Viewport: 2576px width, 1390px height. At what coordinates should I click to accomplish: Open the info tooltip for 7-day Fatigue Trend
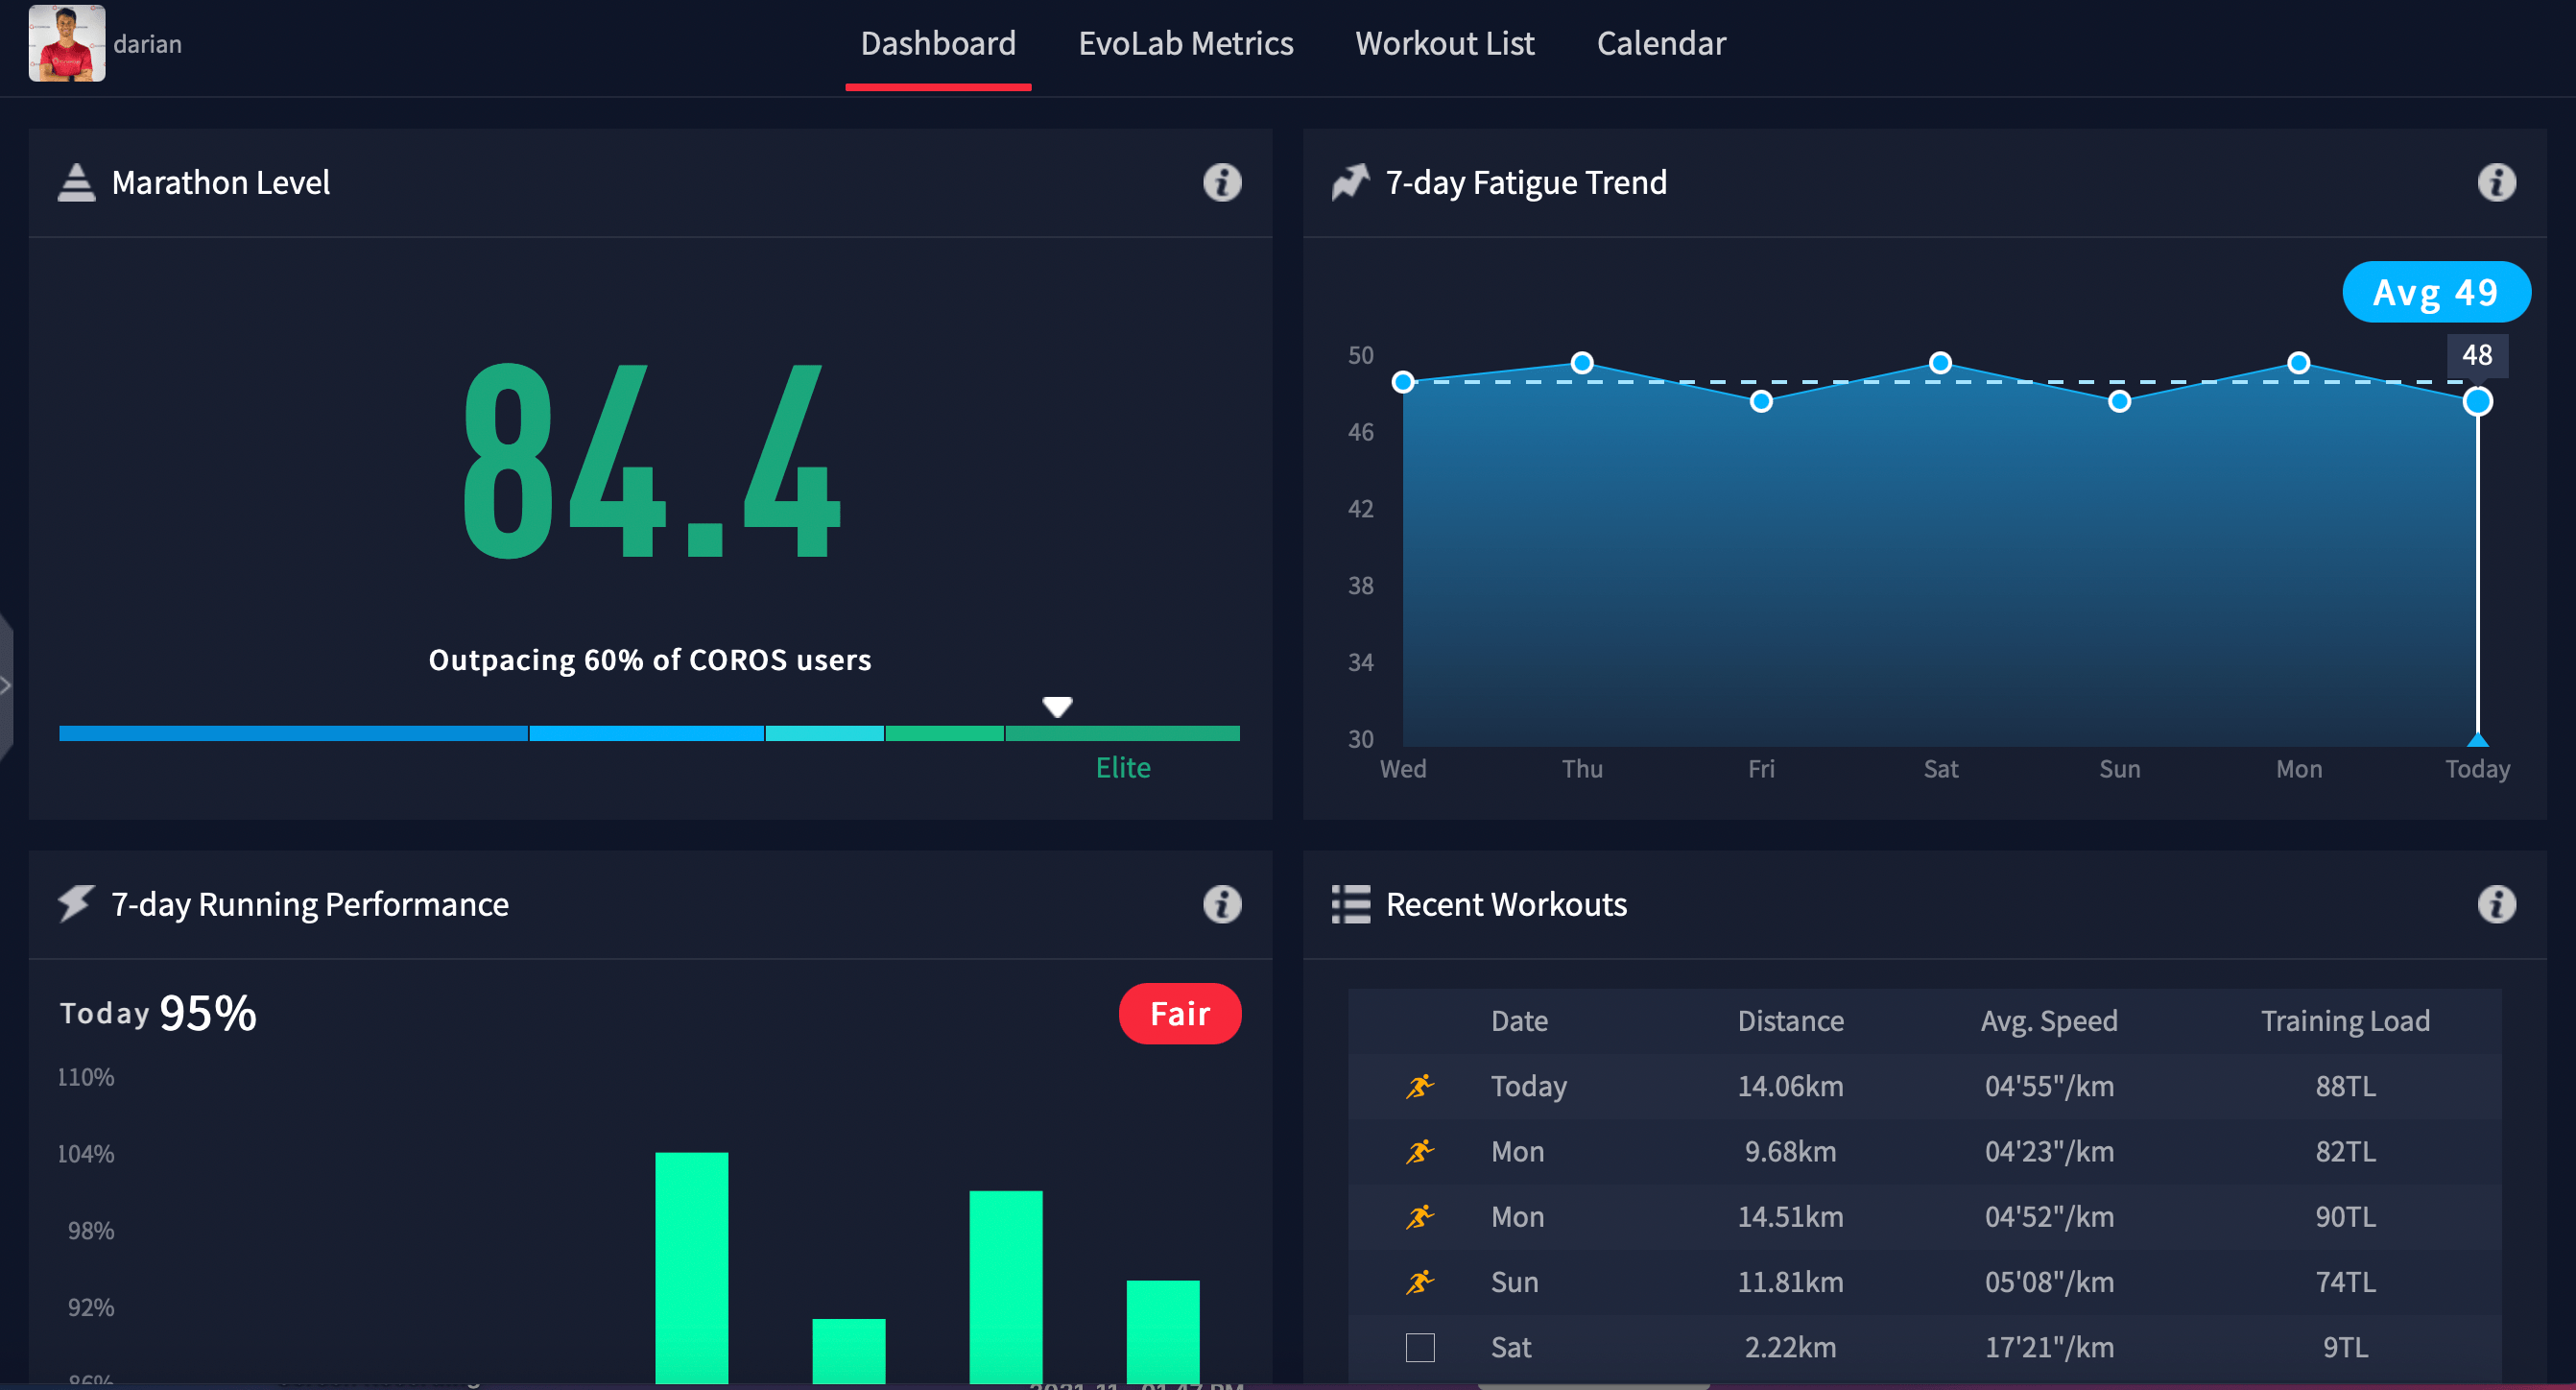(x=2497, y=183)
